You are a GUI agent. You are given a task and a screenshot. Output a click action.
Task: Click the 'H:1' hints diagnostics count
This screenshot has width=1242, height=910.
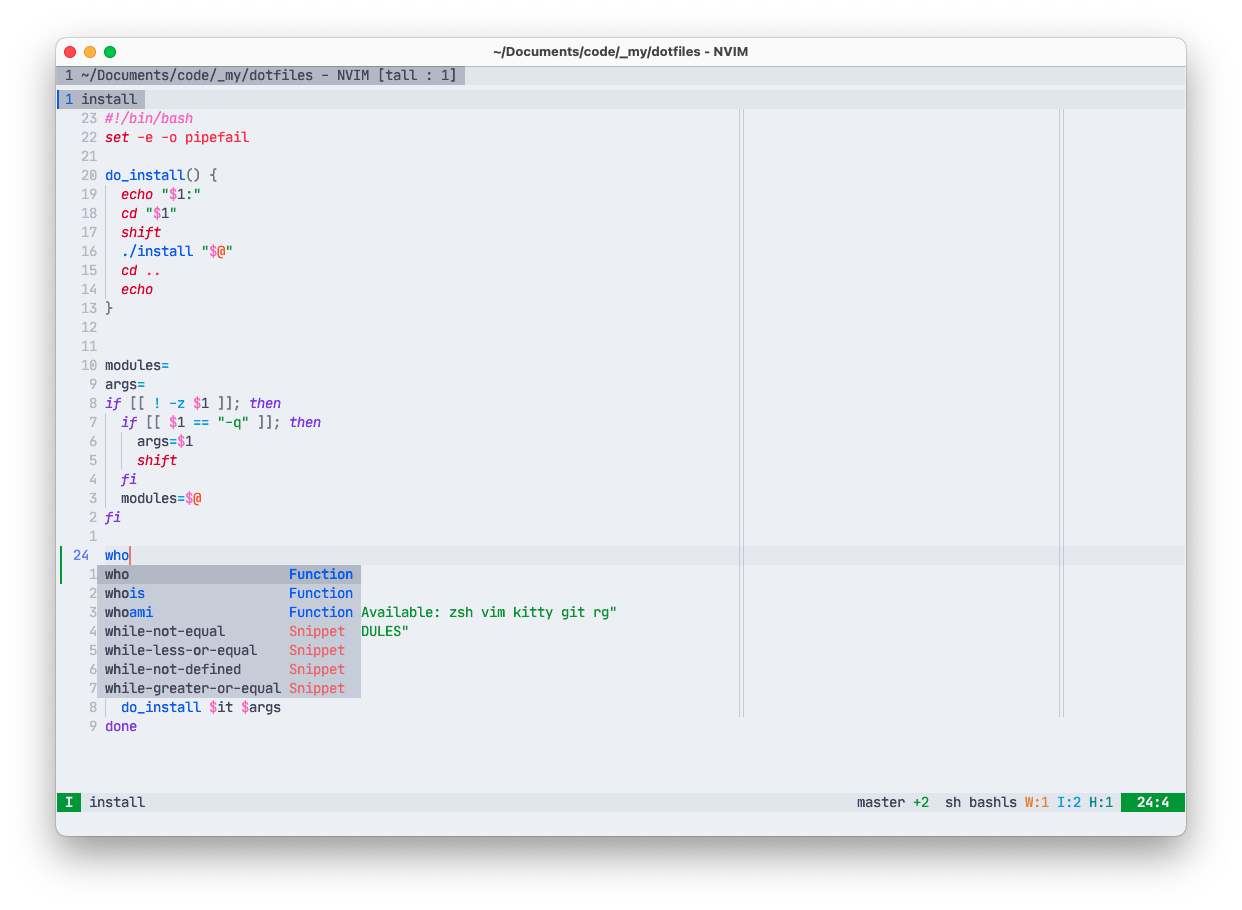(x=1101, y=802)
